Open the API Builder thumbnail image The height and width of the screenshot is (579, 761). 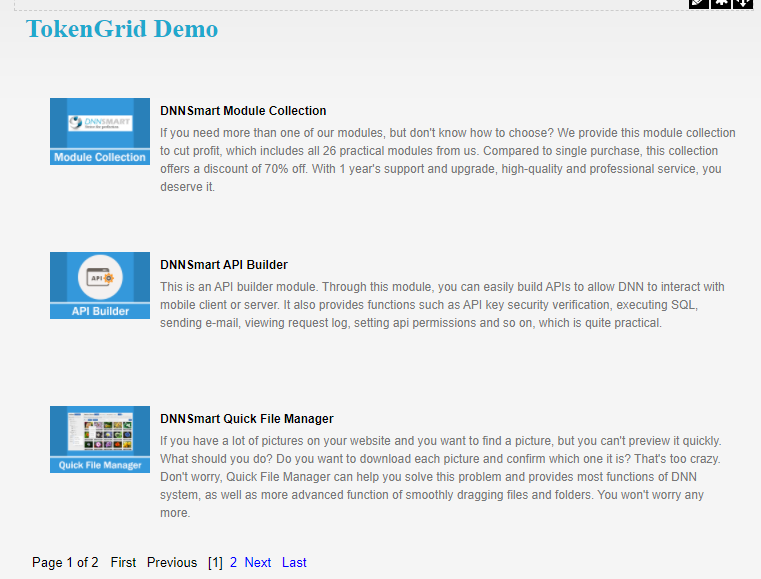[100, 285]
